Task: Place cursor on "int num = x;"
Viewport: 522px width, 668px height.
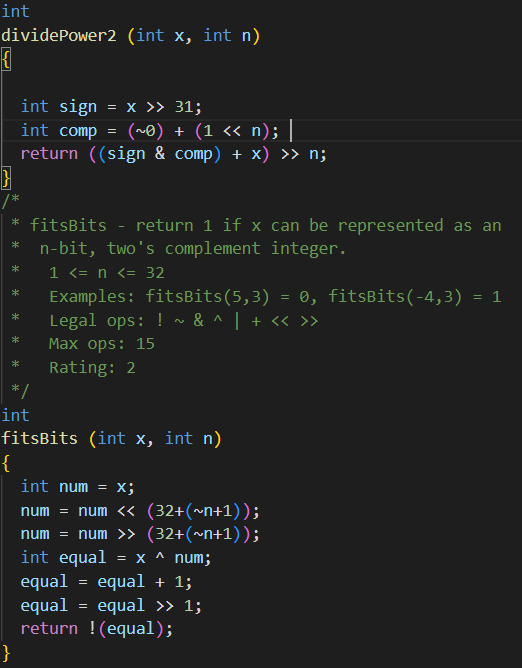Action: point(78,487)
